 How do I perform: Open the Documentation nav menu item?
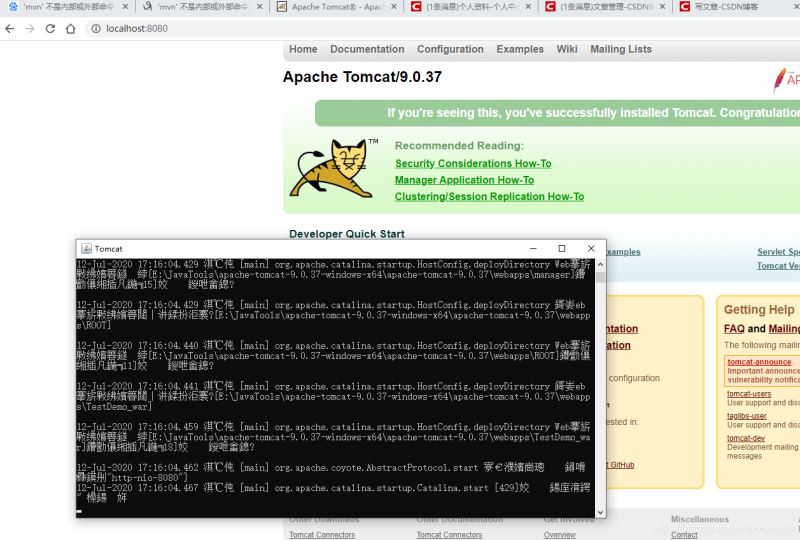(367, 49)
